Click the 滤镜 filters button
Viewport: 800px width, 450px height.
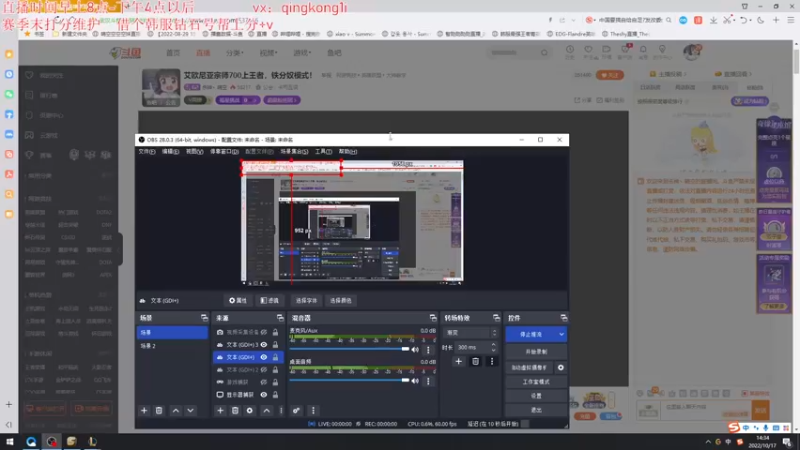[270, 301]
